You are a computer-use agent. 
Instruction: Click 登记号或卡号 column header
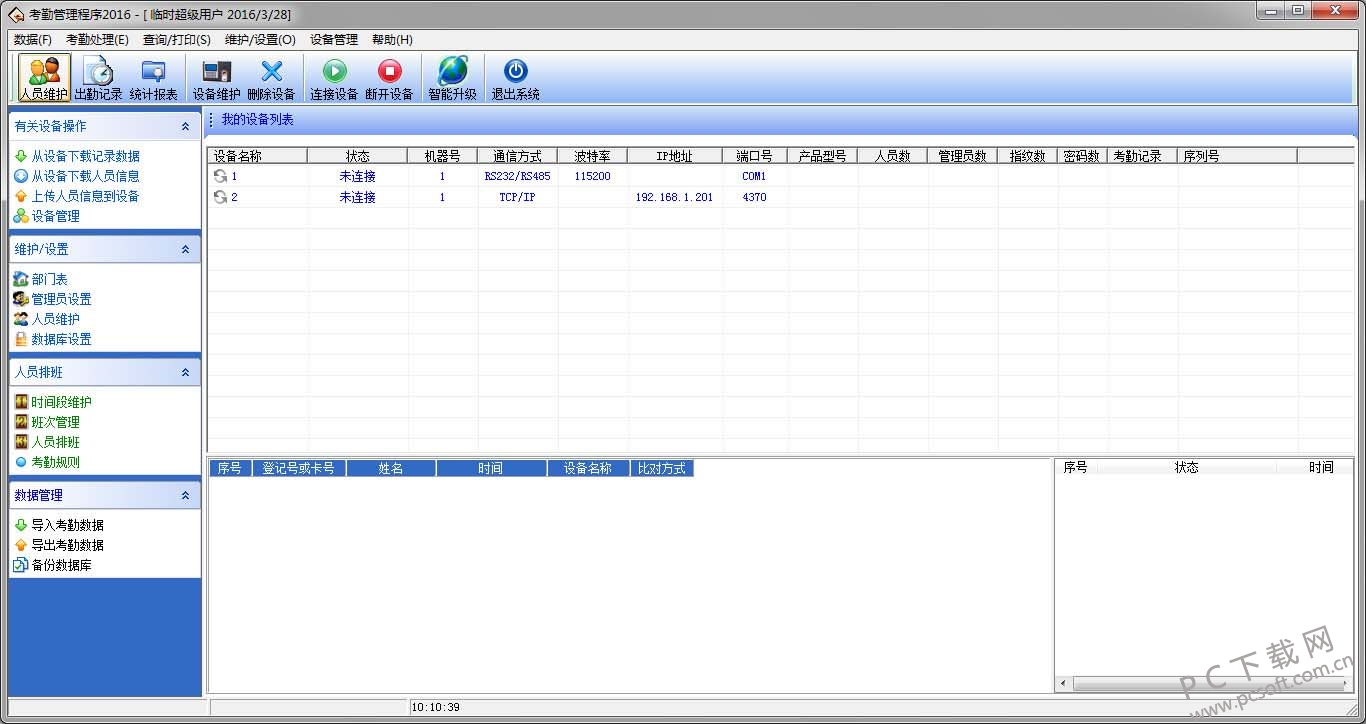[298, 468]
